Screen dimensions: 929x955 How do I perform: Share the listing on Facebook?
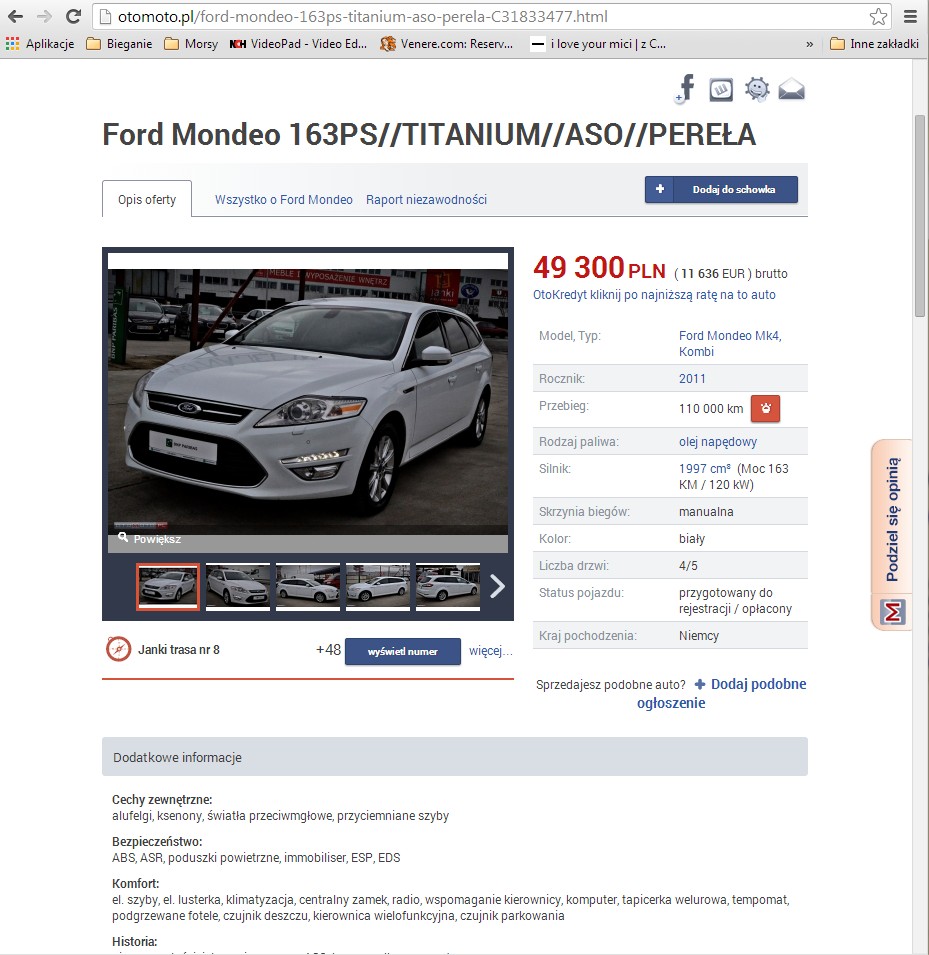pyautogui.click(x=686, y=89)
